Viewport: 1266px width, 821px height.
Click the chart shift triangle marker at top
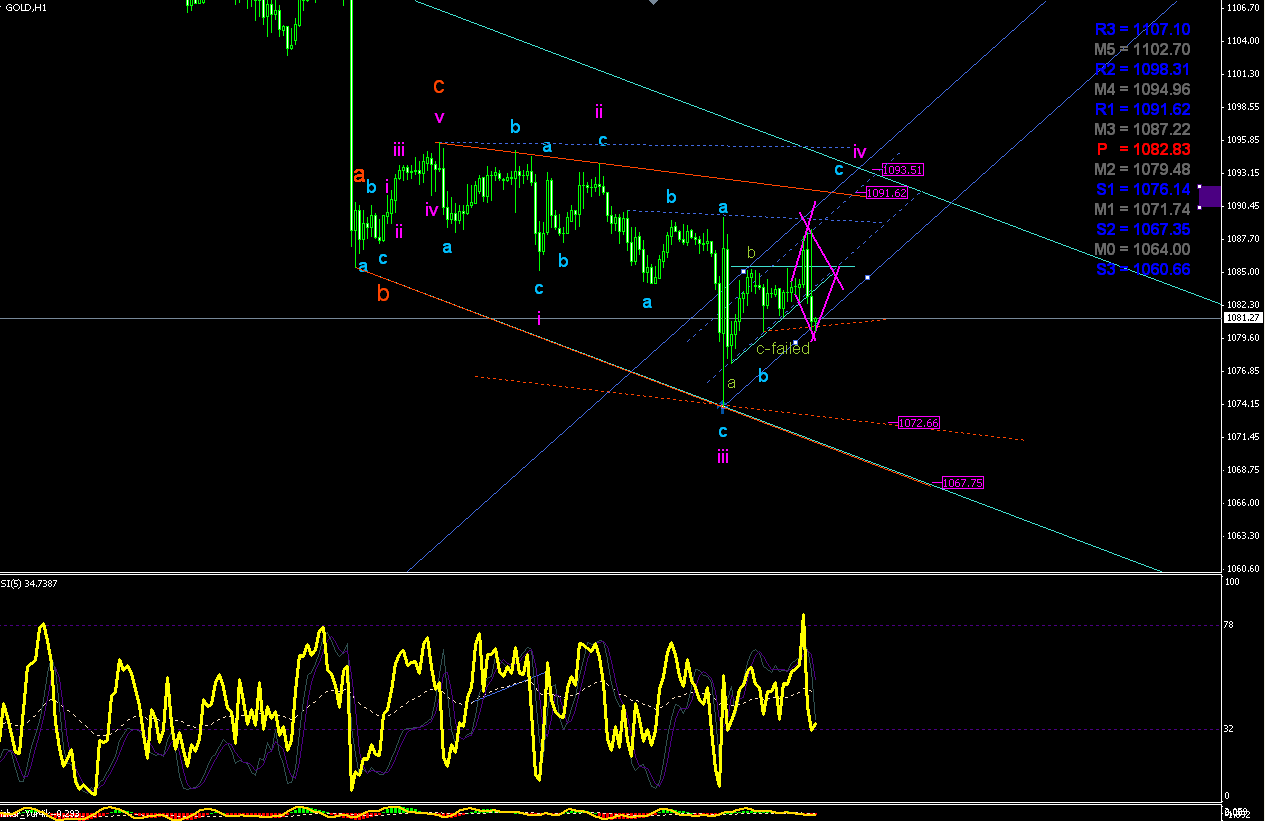653,3
